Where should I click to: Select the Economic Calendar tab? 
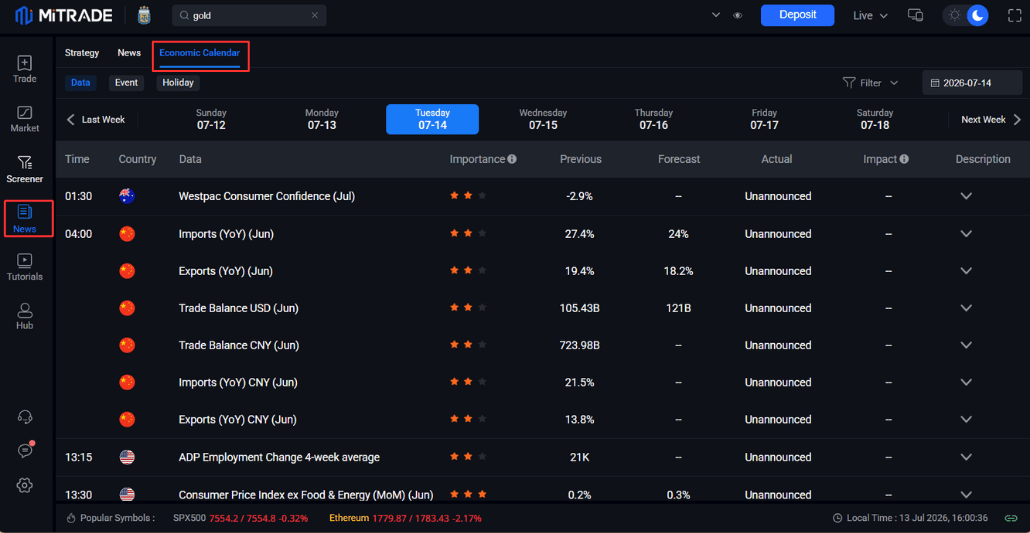(200, 53)
